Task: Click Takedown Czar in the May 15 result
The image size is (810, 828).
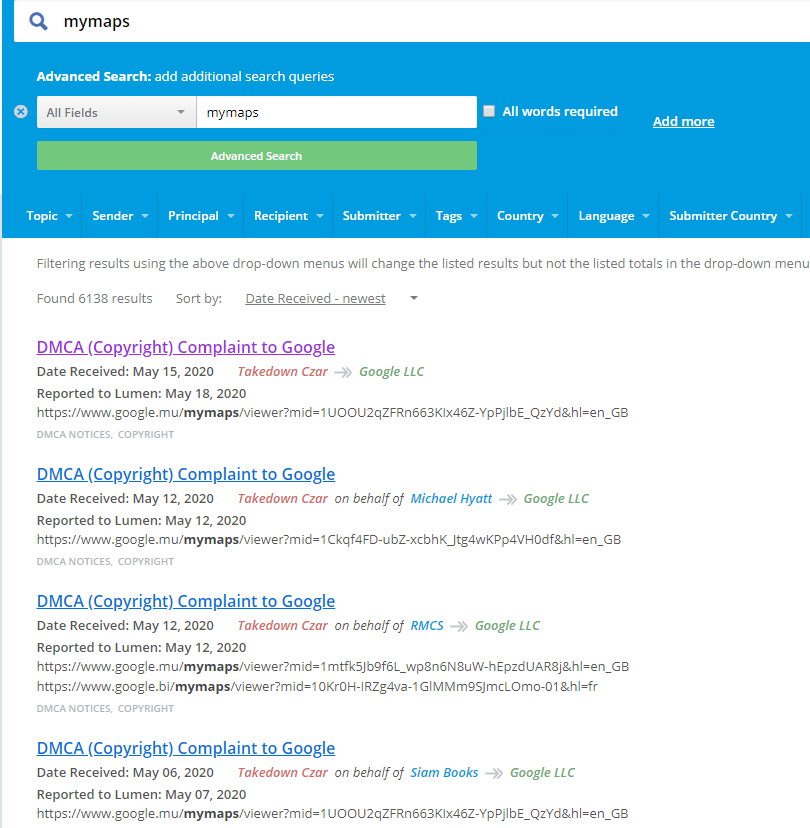Action: (x=282, y=371)
